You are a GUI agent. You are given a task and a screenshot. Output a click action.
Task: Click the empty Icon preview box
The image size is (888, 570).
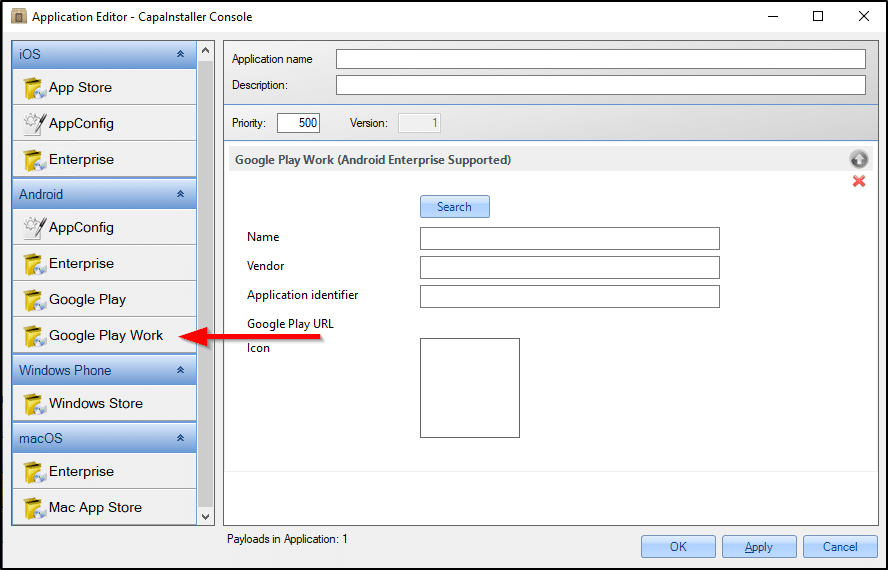[469, 388]
